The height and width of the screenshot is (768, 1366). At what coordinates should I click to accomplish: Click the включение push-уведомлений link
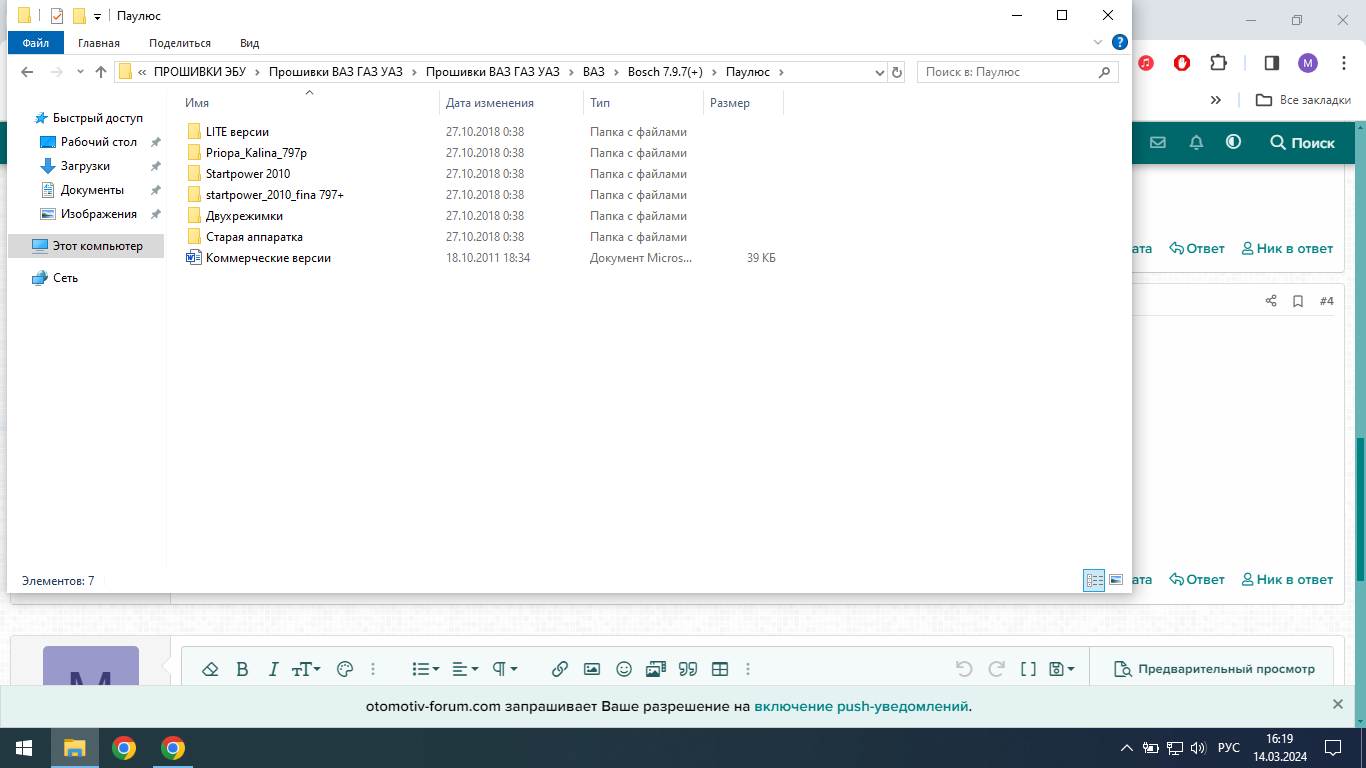tap(861, 706)
